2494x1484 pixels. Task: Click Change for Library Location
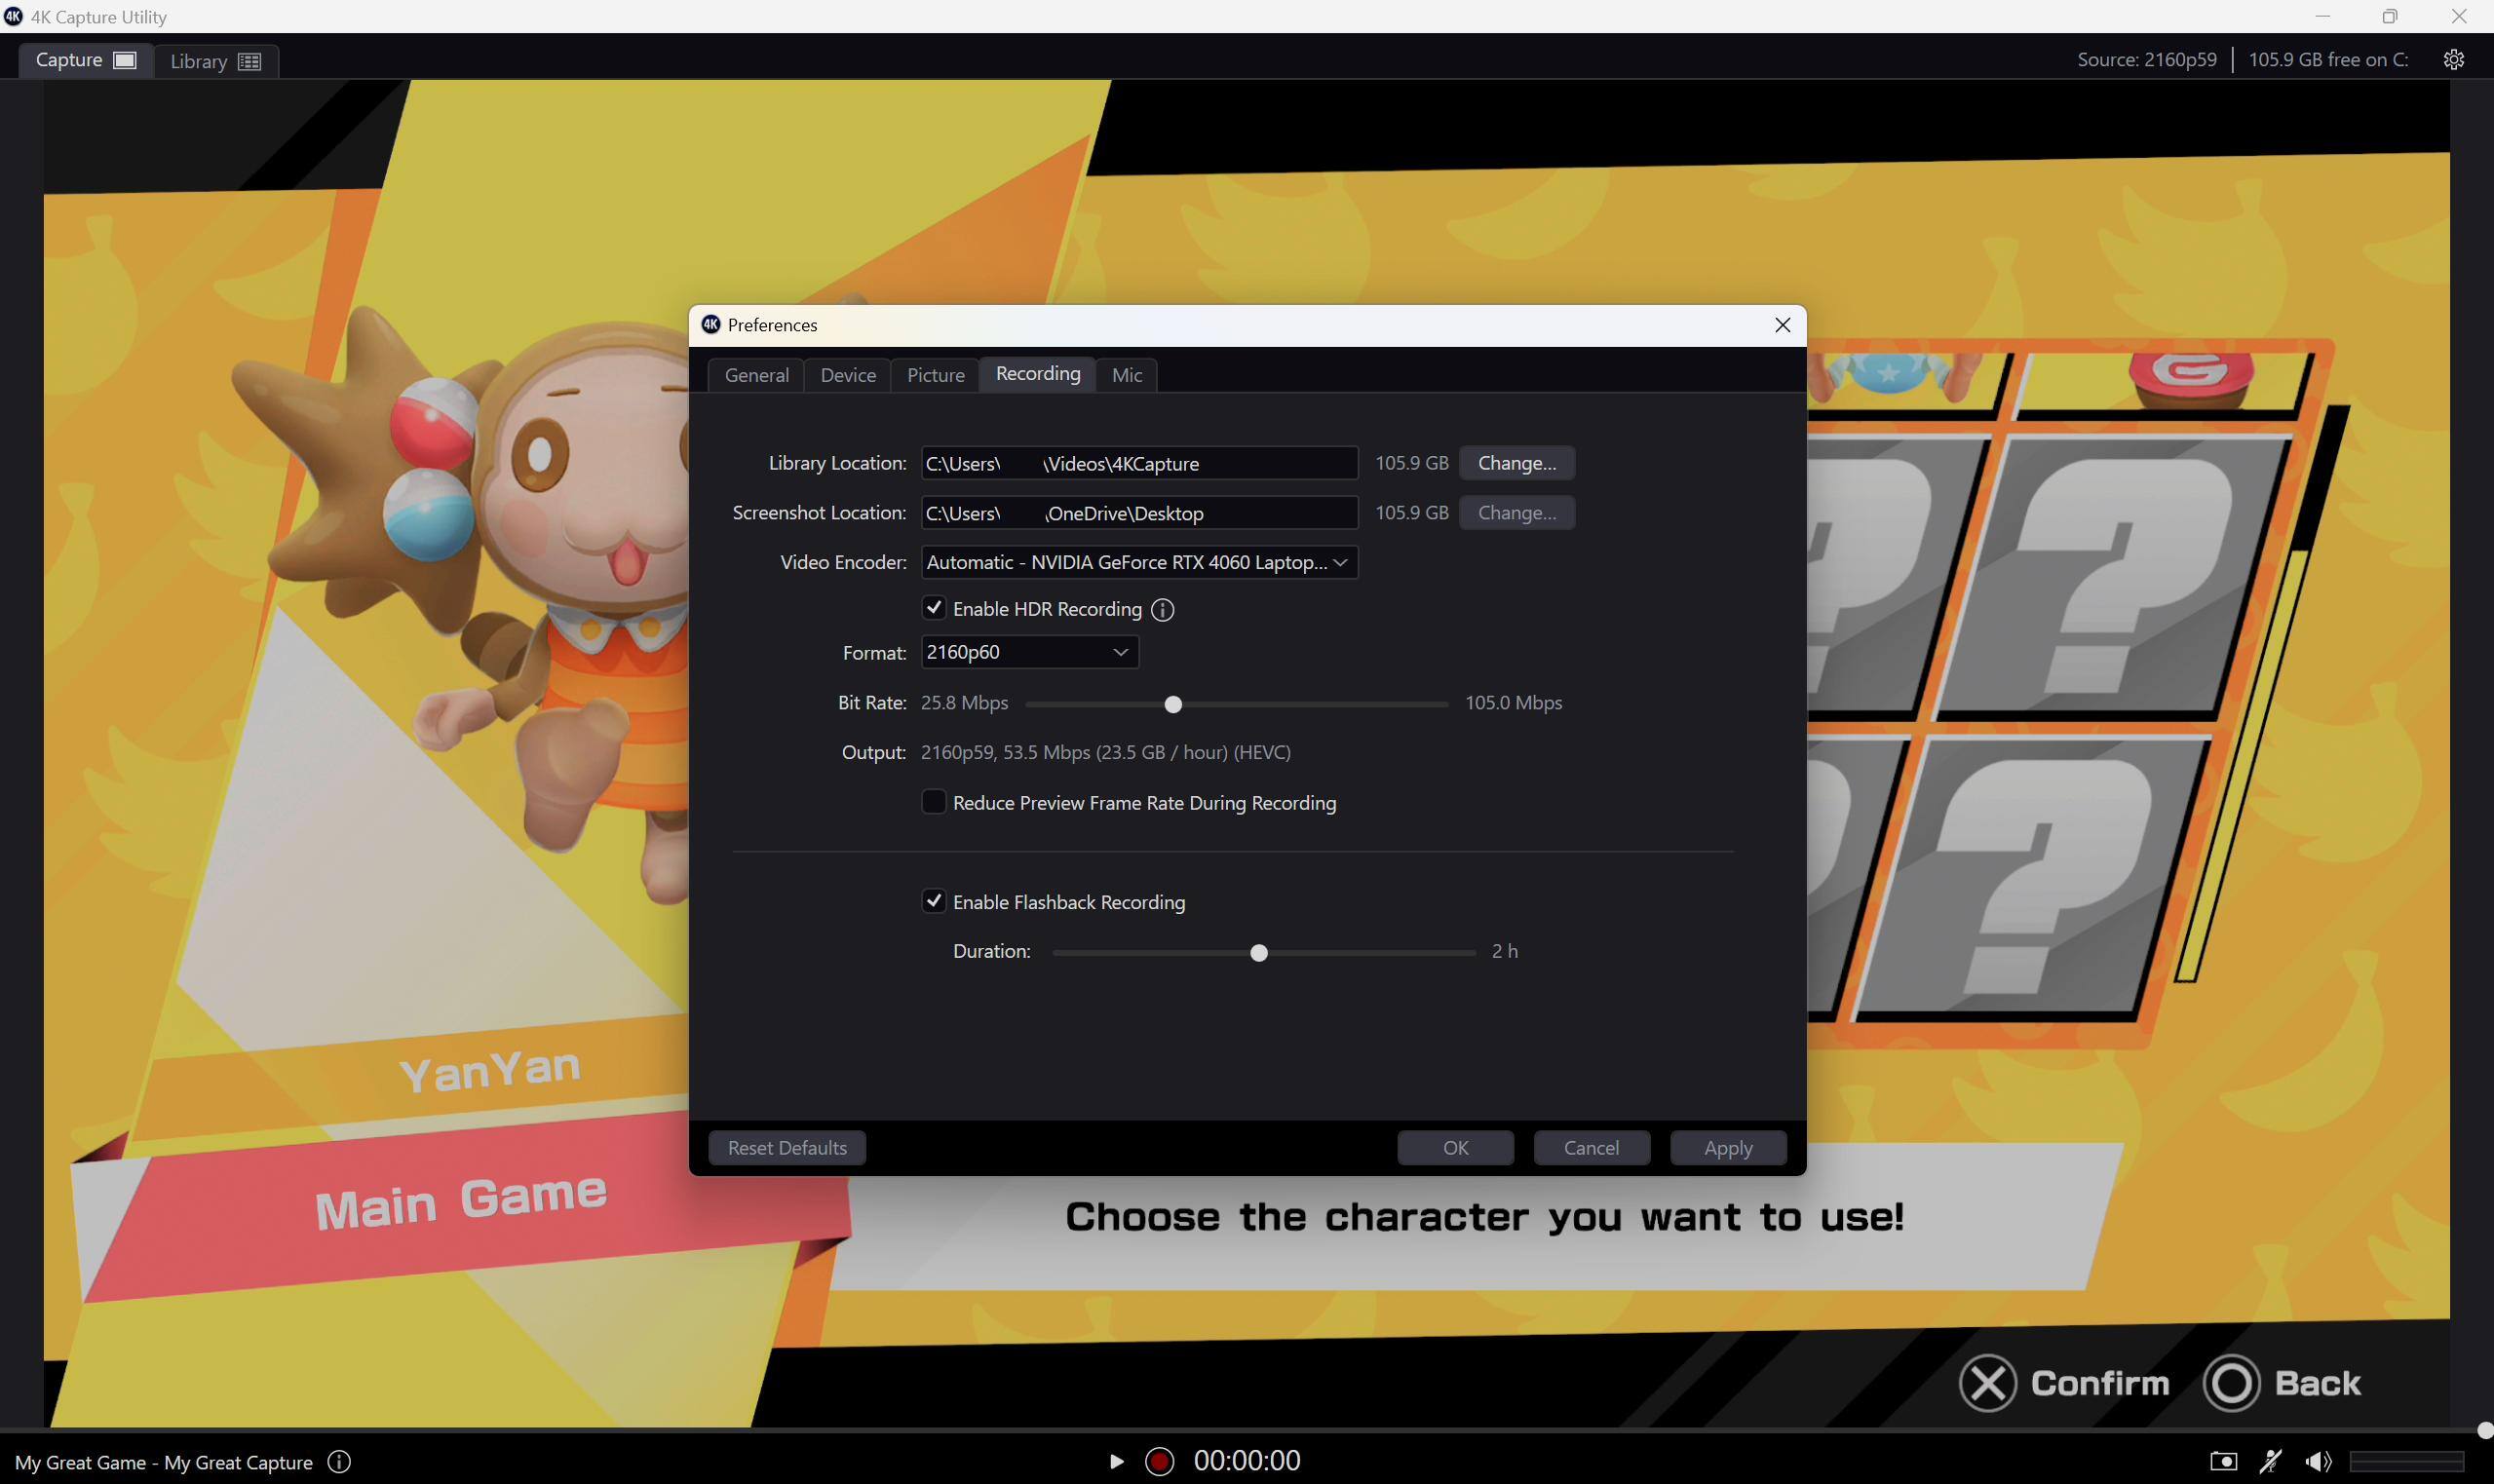click(1516, 463)
